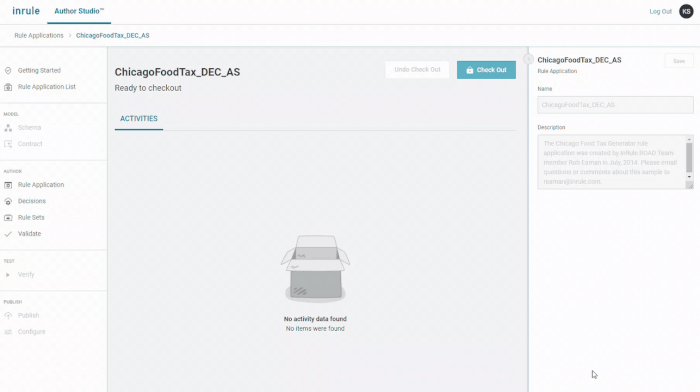The image size is (700, 392).
Task: Click the Rule Application icon under Author
Action: pyautogui.click(x=8, y=185)
